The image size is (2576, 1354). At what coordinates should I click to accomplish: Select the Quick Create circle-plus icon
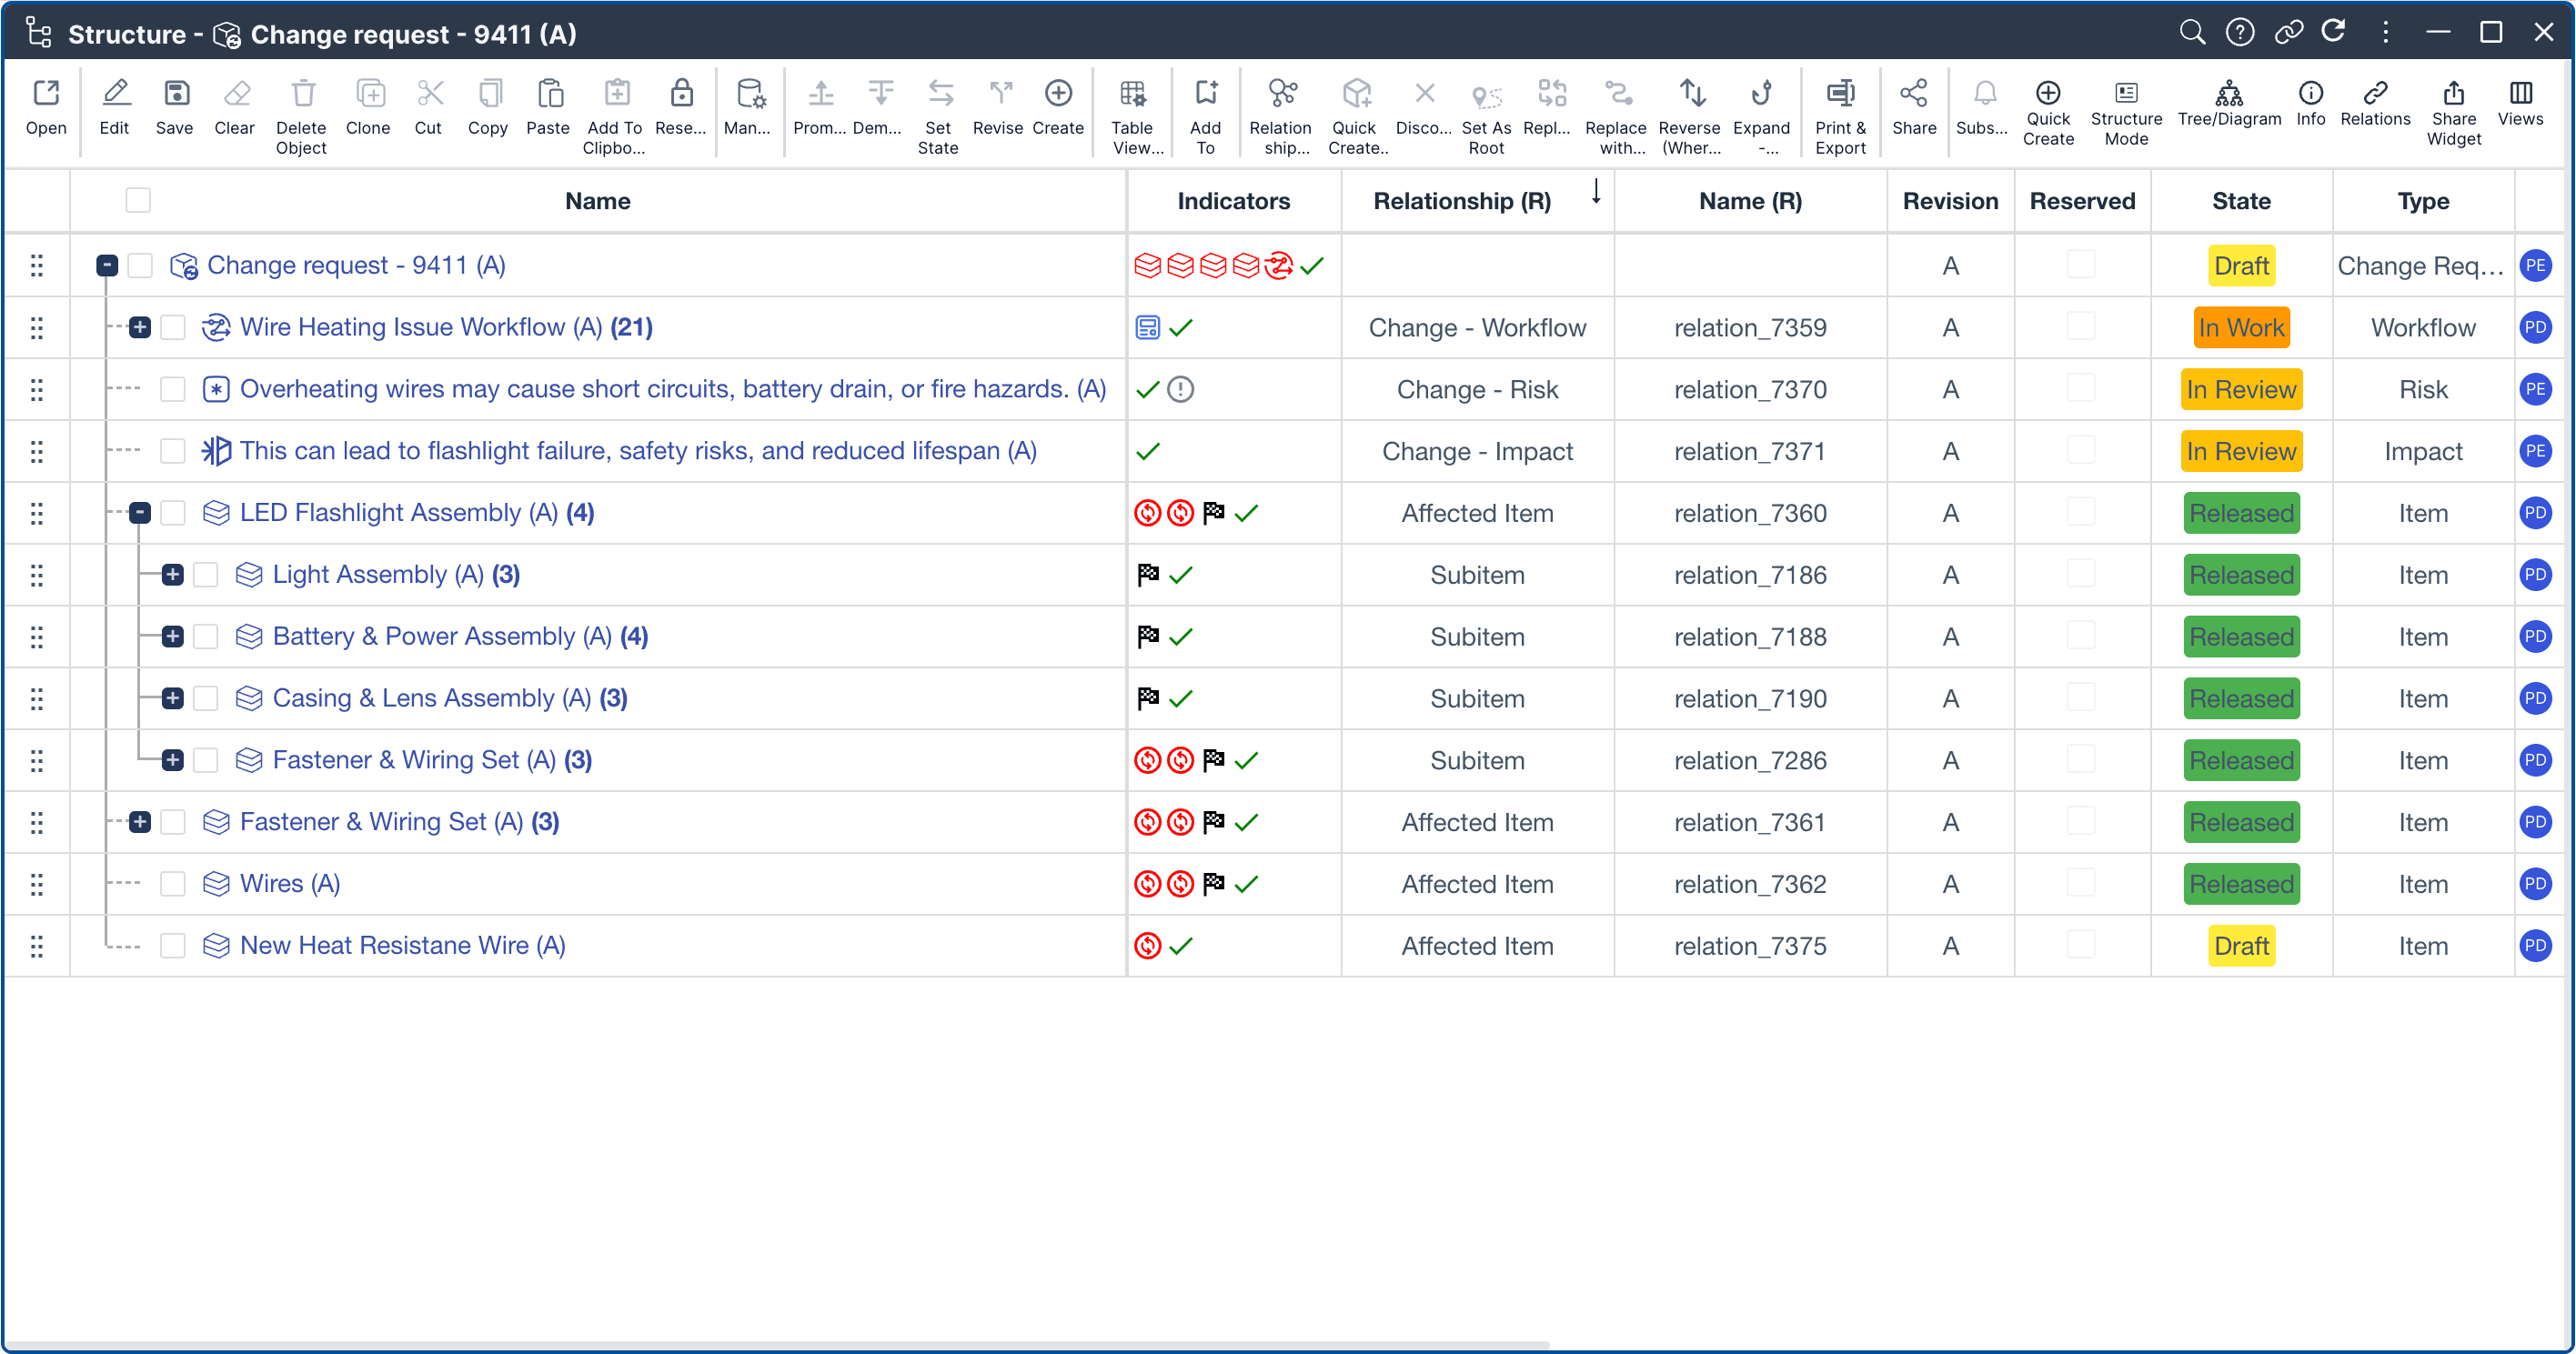click(2047, 94)
